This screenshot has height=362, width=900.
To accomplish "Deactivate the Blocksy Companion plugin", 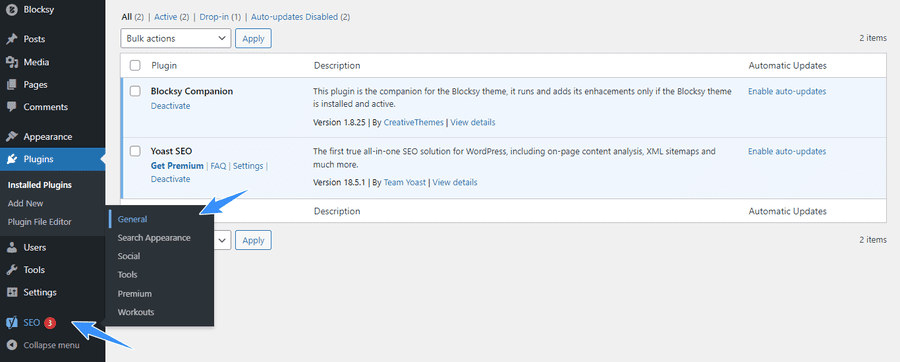I will [x=170, y=106].
